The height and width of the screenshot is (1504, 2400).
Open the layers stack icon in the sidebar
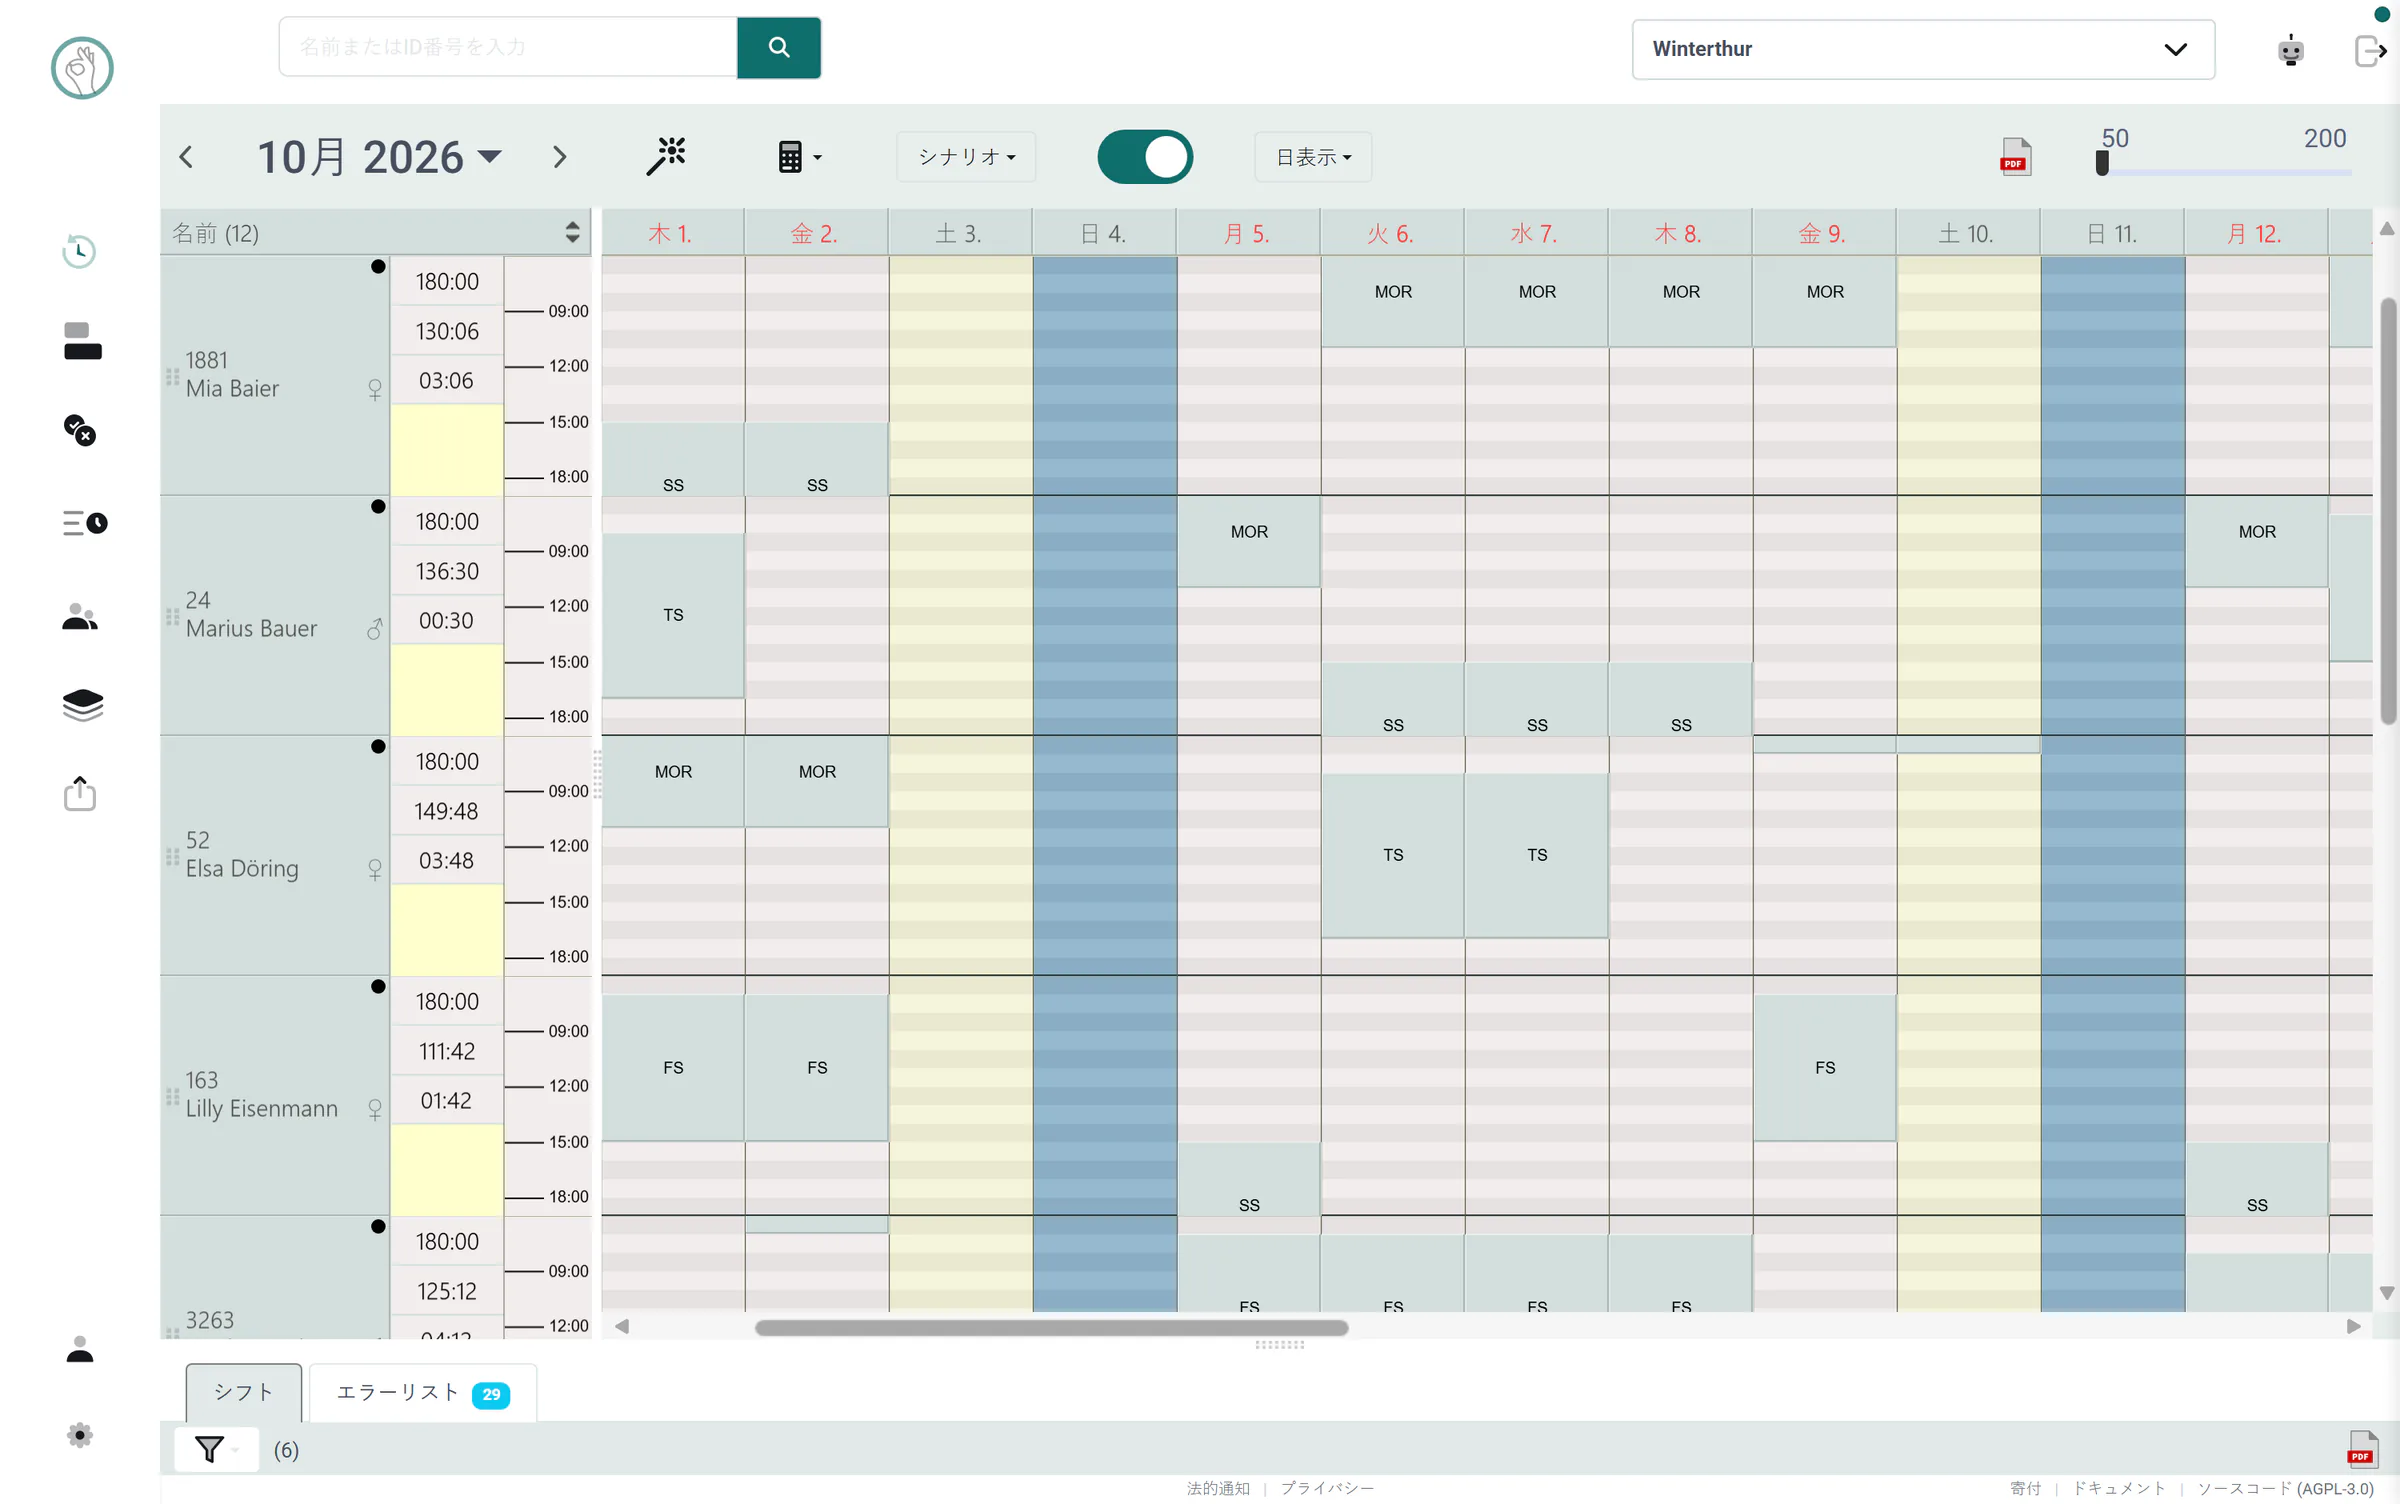[82, 705]
